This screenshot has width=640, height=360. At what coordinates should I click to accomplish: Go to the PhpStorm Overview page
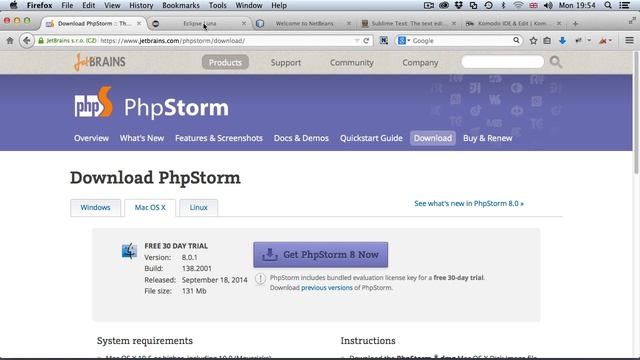91,138
